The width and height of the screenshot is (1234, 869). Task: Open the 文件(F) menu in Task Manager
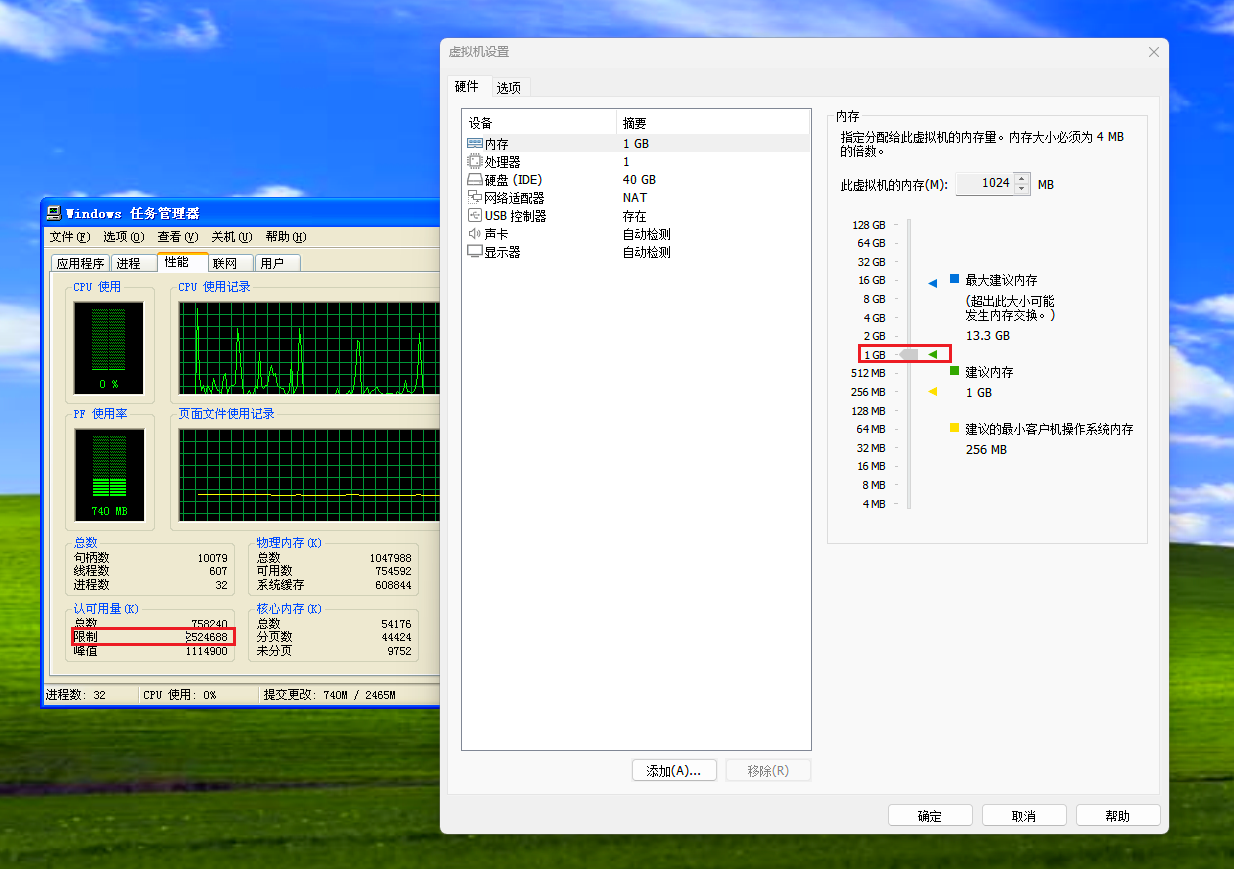pyautogui.click(x=70, y=237)
